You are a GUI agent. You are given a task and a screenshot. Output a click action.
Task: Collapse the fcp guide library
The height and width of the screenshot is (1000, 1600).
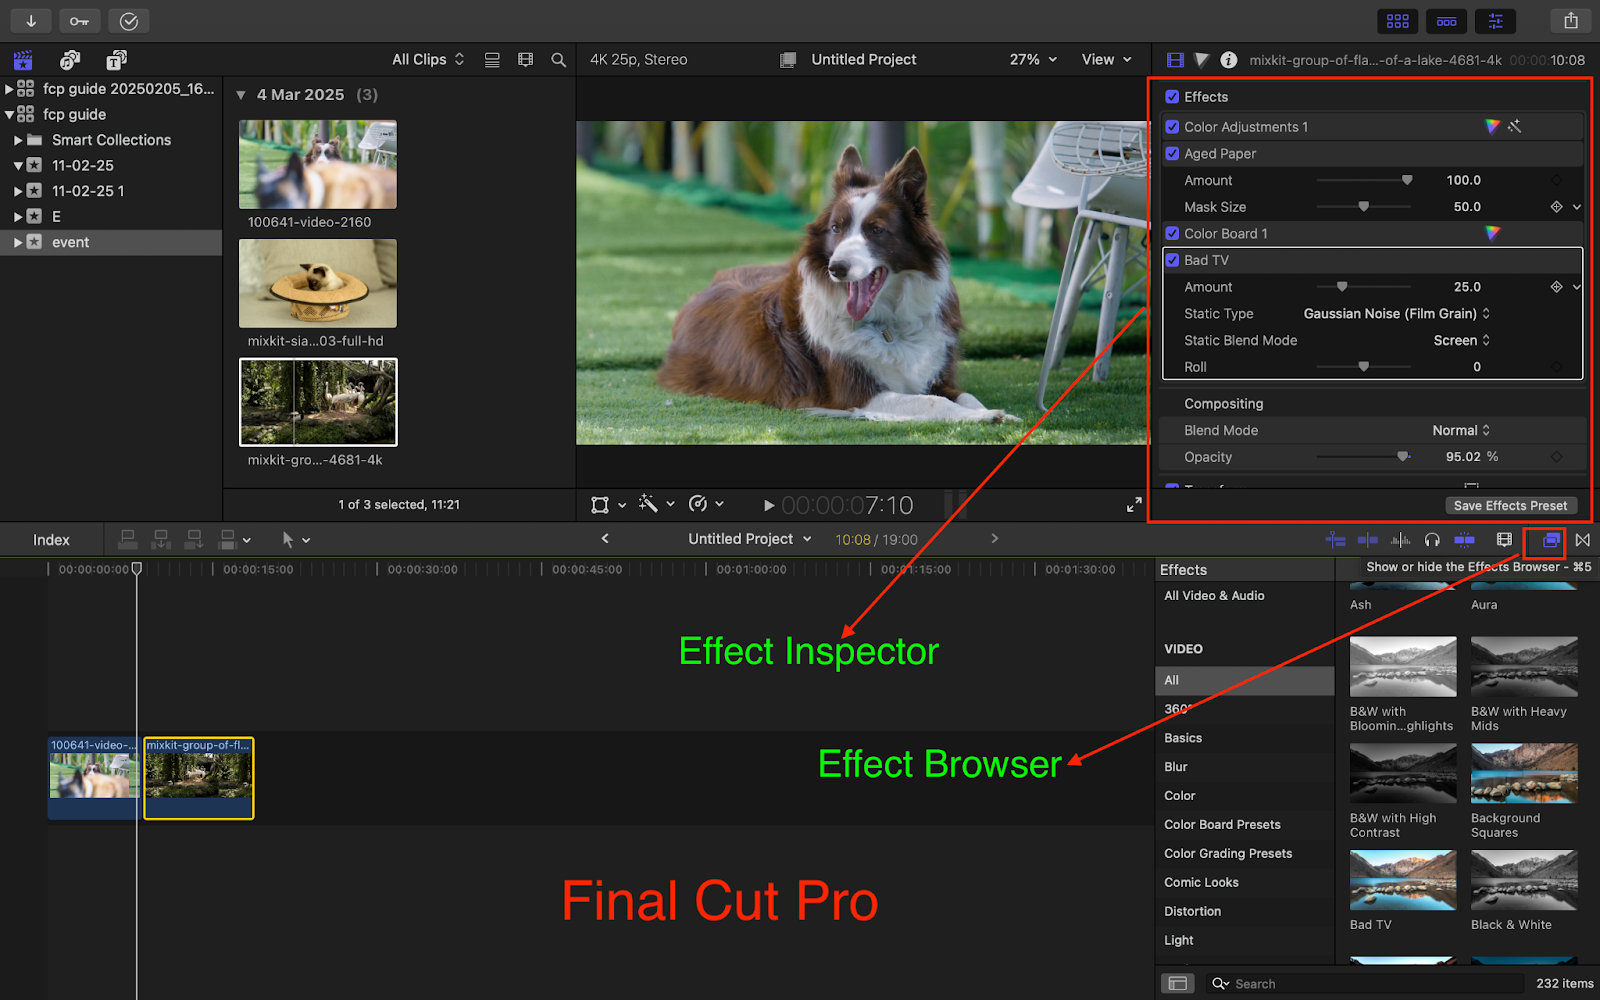9,114
